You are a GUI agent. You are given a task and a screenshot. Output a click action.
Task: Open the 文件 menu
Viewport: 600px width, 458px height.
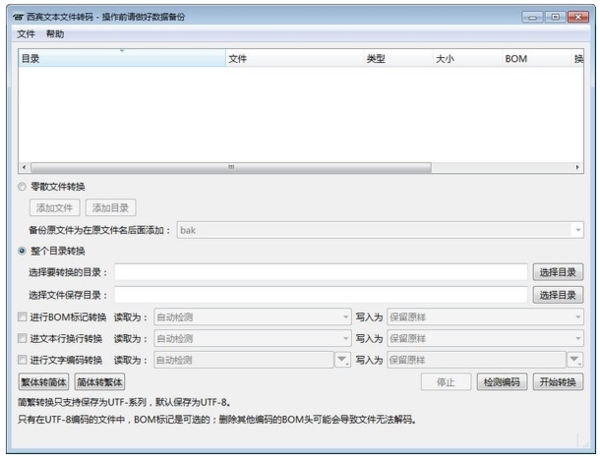pyautogui.click(x=25, y=34)
